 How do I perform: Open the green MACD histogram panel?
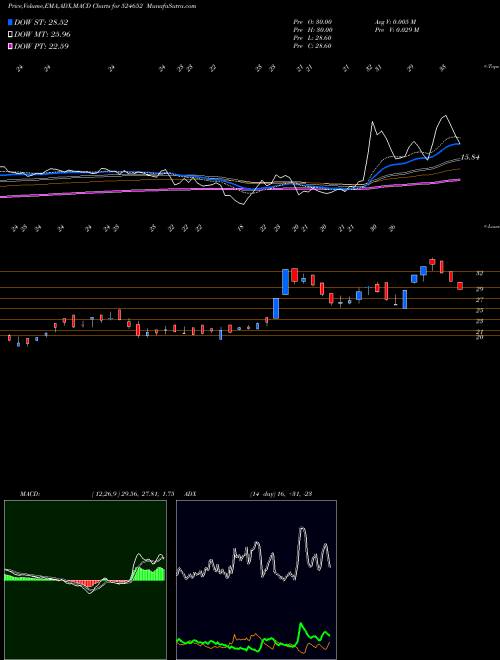[85, 580]
